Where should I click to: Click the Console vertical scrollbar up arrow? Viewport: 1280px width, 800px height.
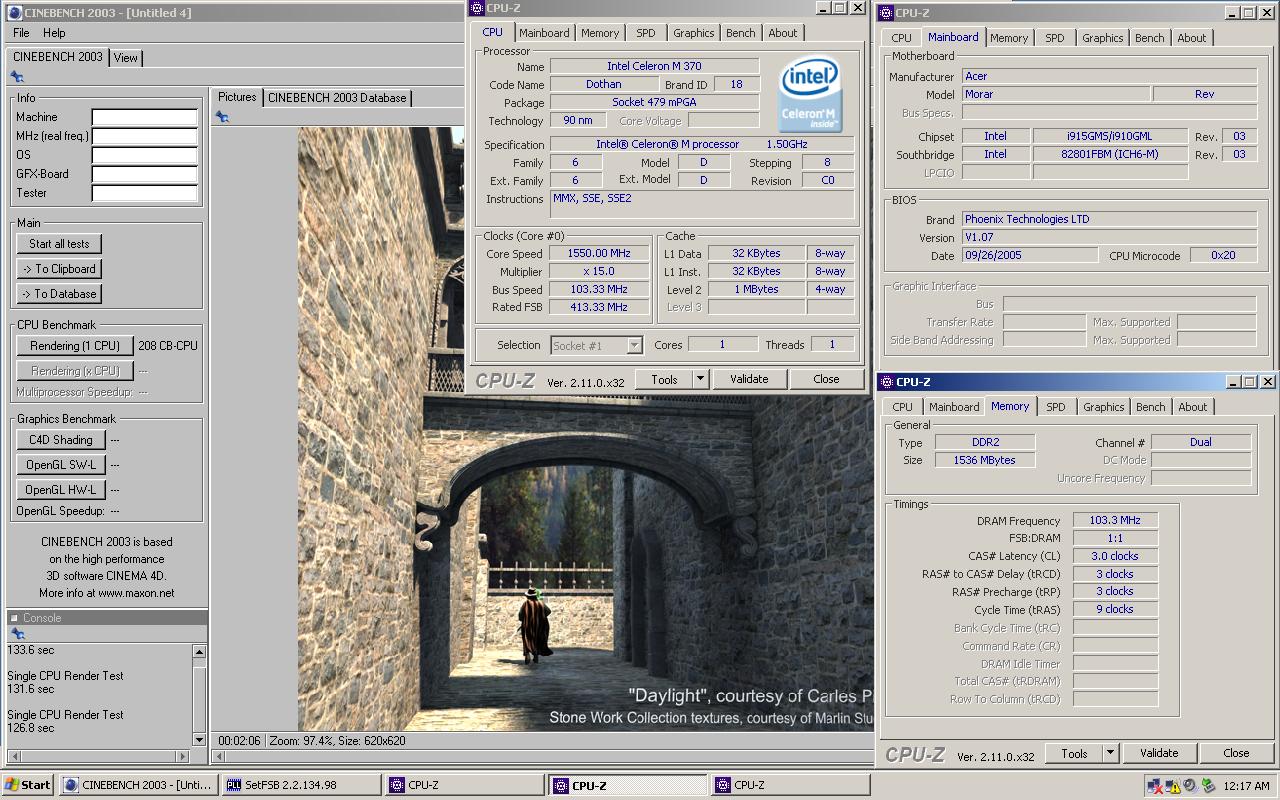(199, 652)
